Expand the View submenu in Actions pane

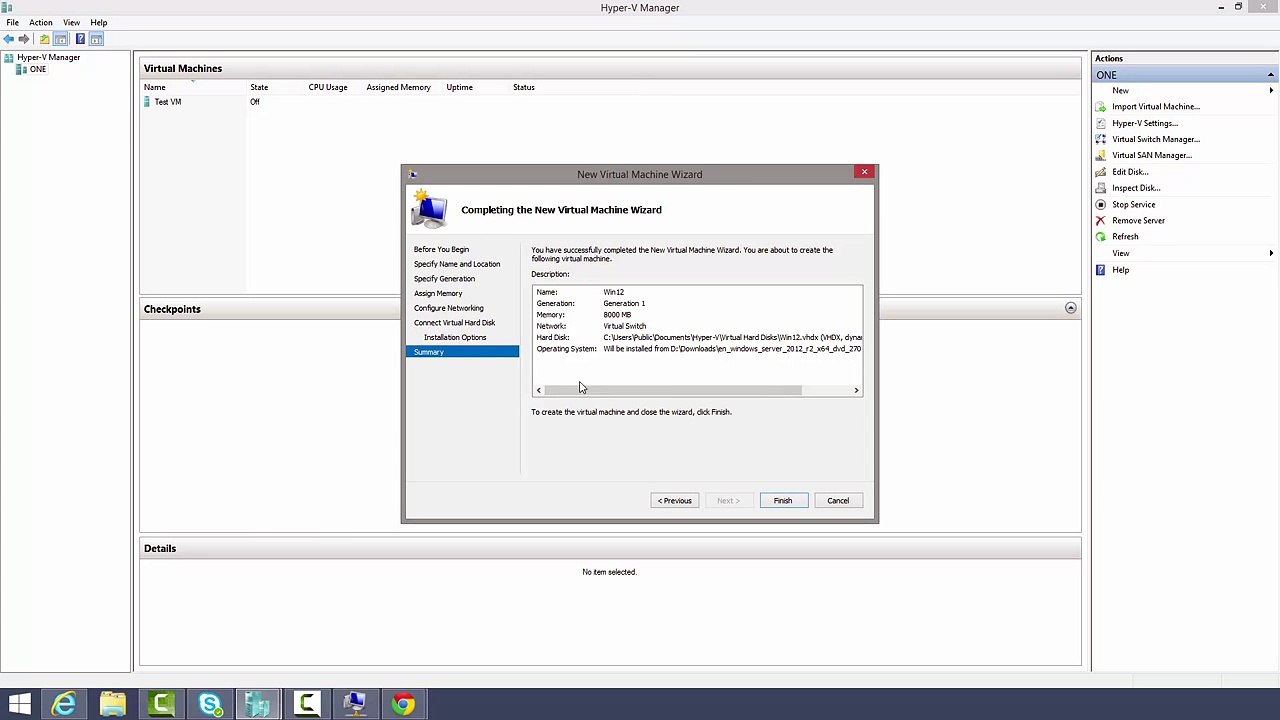pos(1271,253)
